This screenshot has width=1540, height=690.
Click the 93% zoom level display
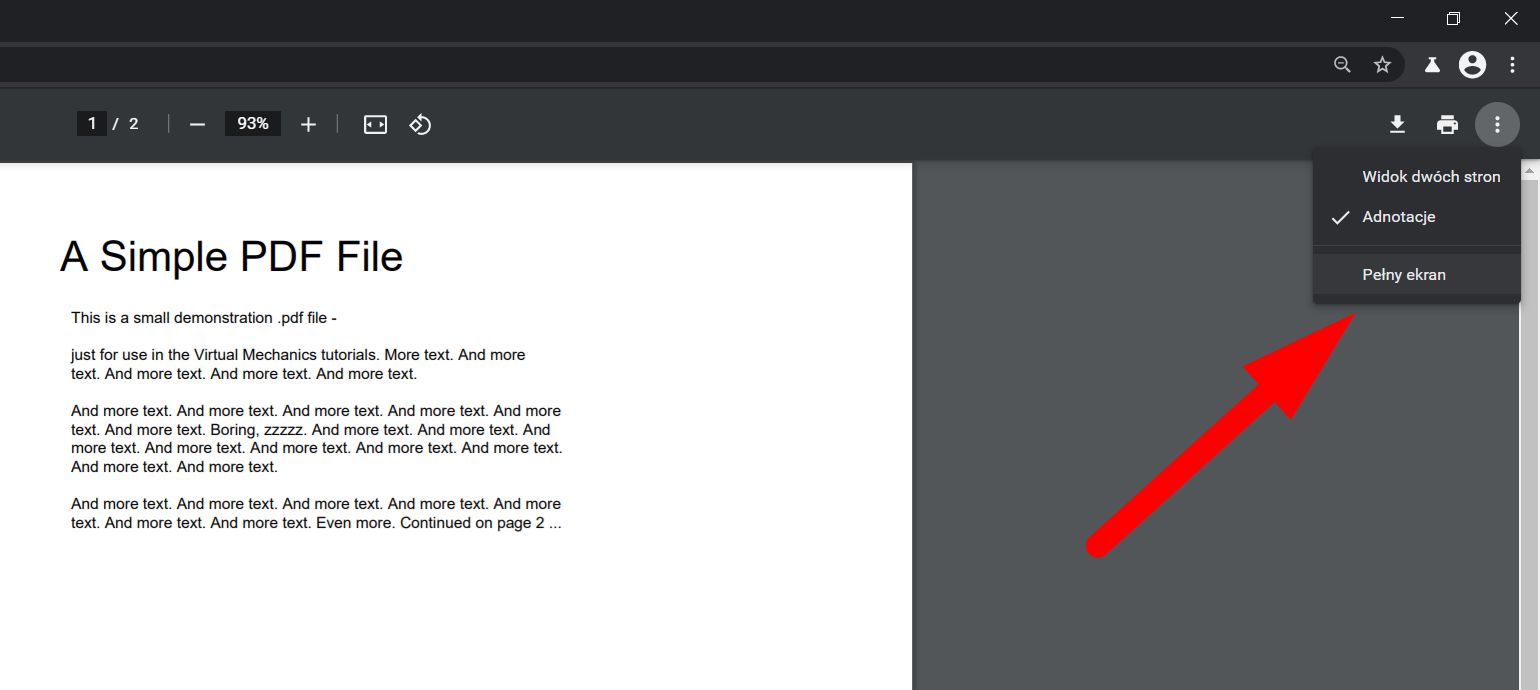click(252, 123)
